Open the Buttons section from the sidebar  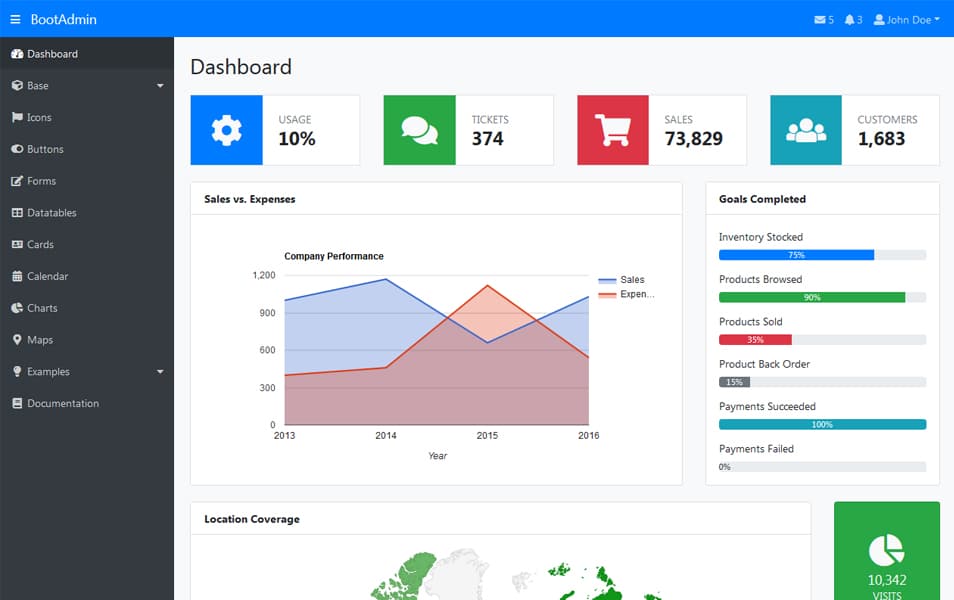pos(45,149)
